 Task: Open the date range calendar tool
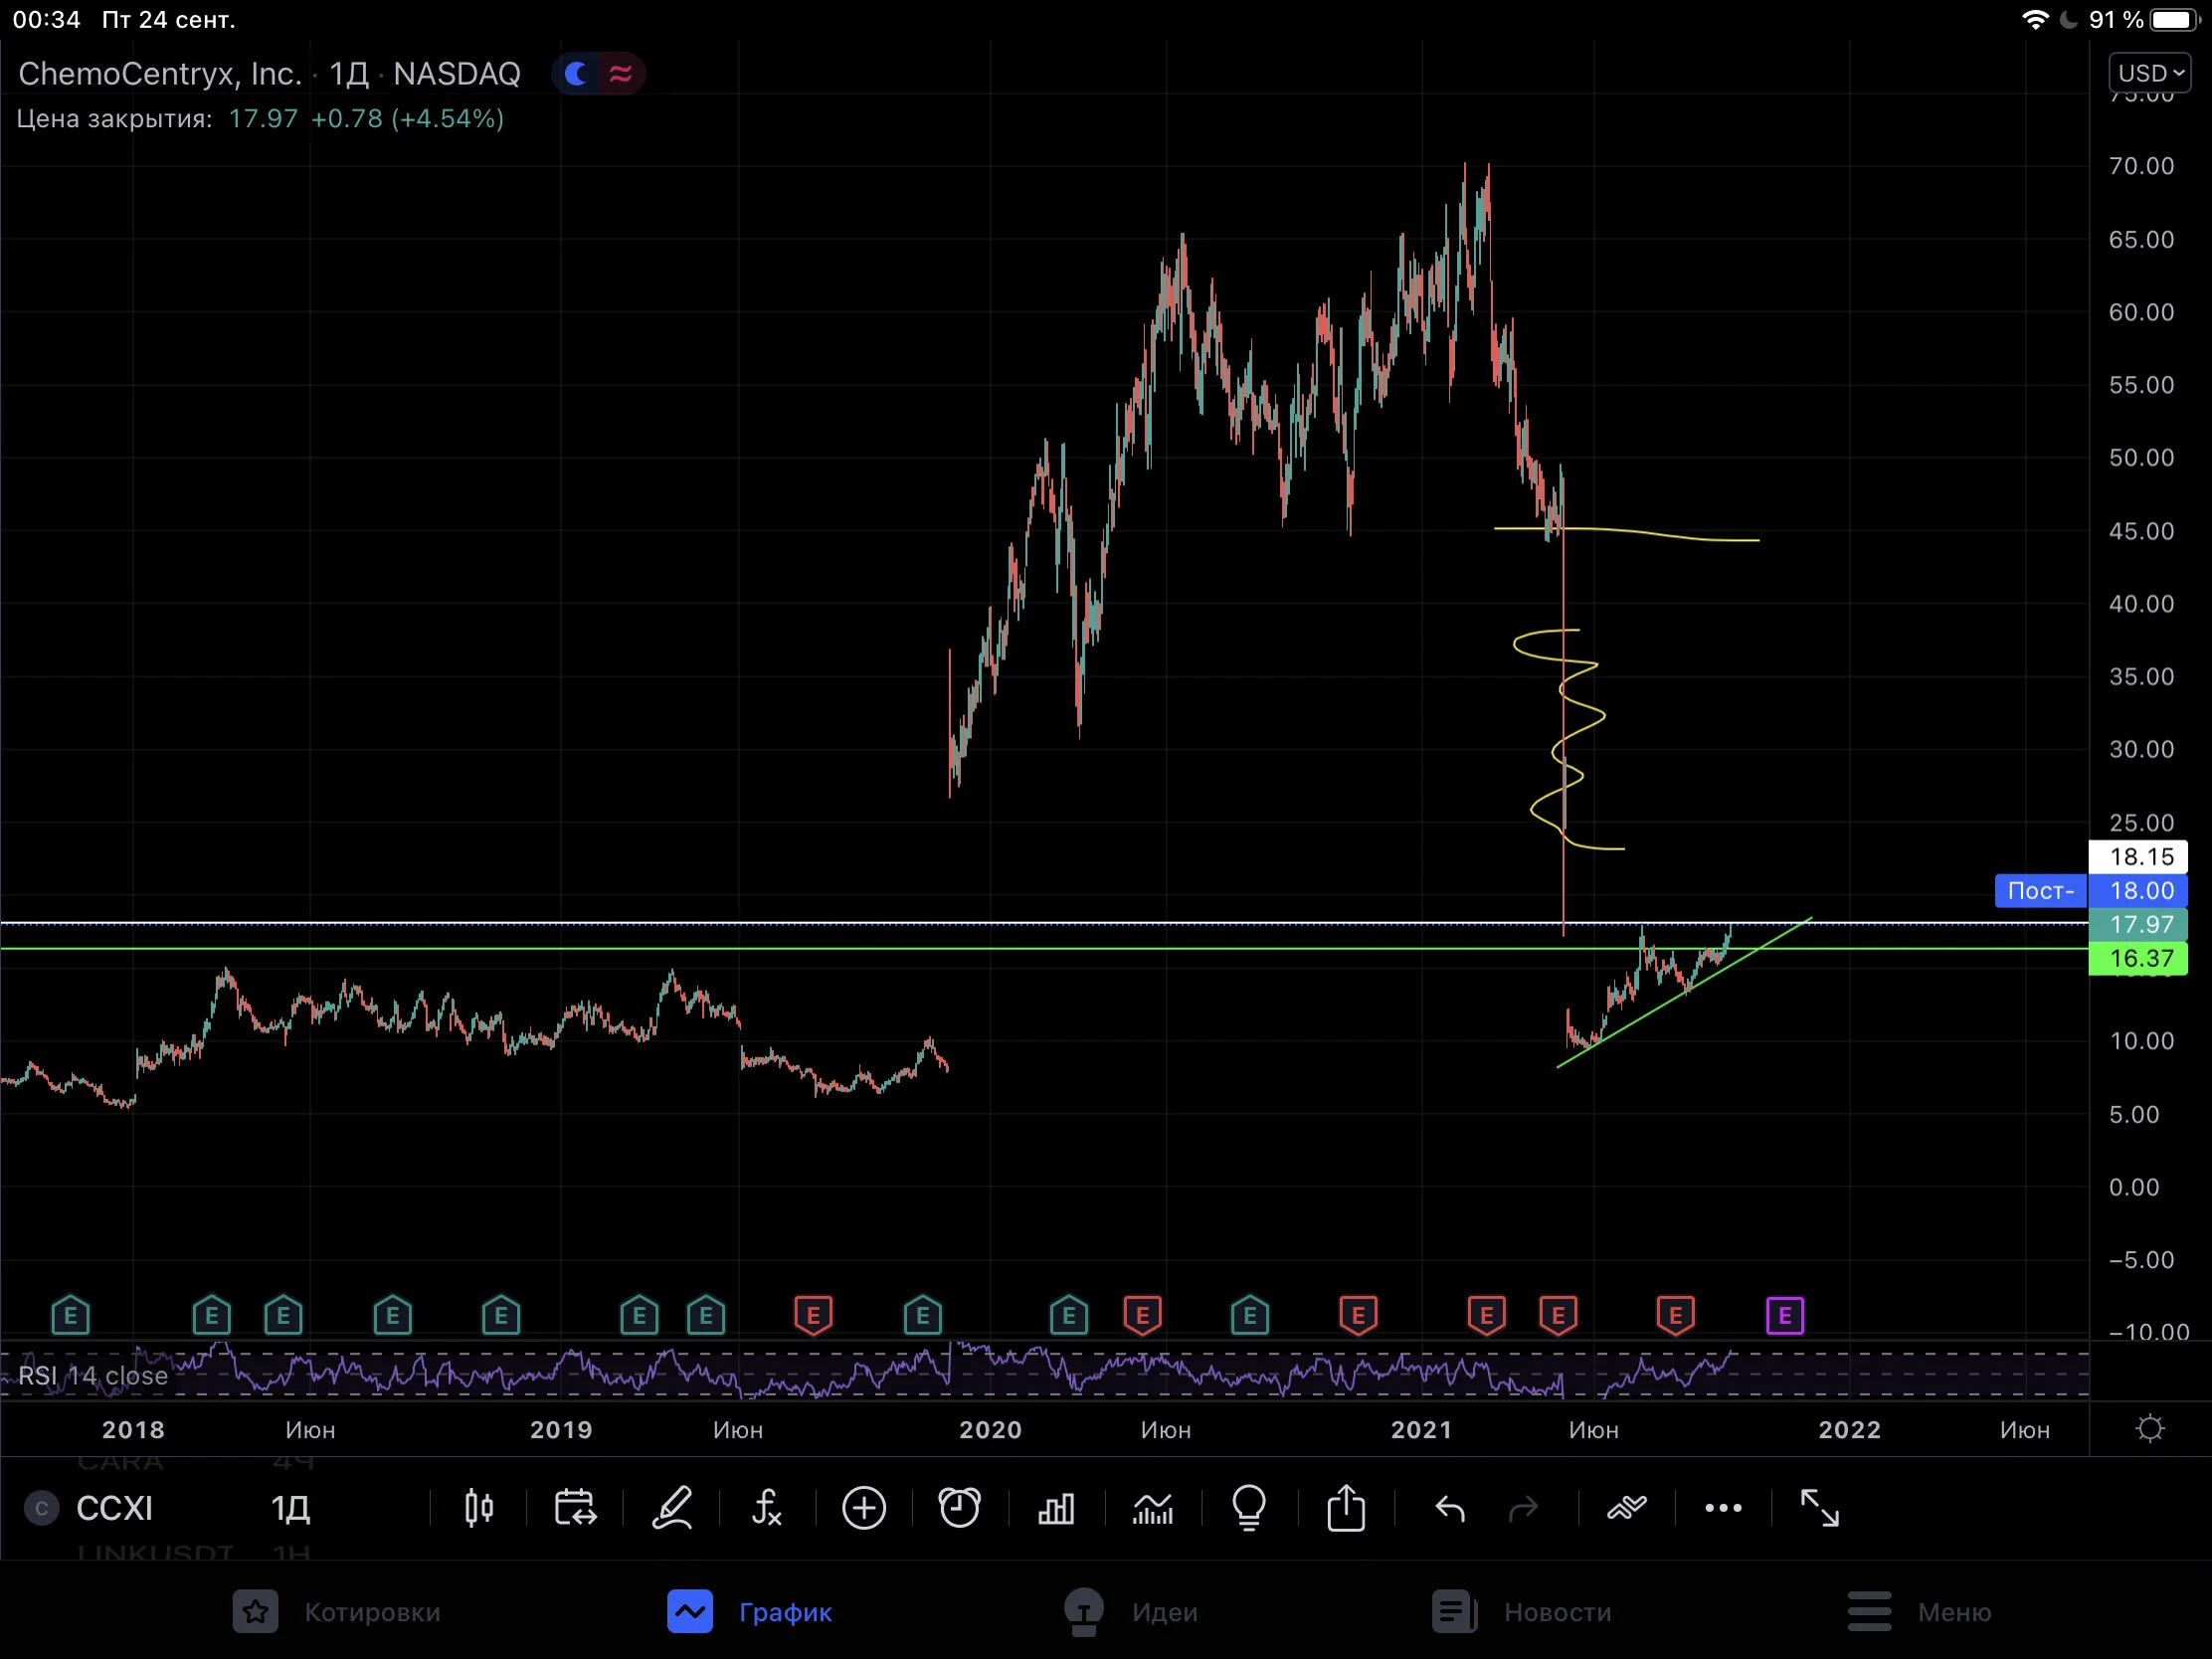(x=575, y=1508)
